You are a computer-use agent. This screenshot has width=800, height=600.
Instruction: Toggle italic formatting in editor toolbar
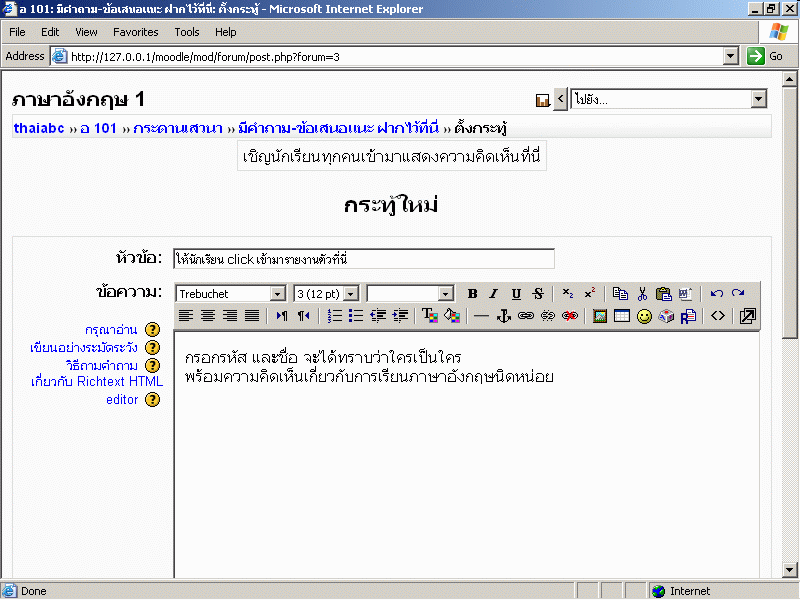pyautogui.click(x=494, y=294)
